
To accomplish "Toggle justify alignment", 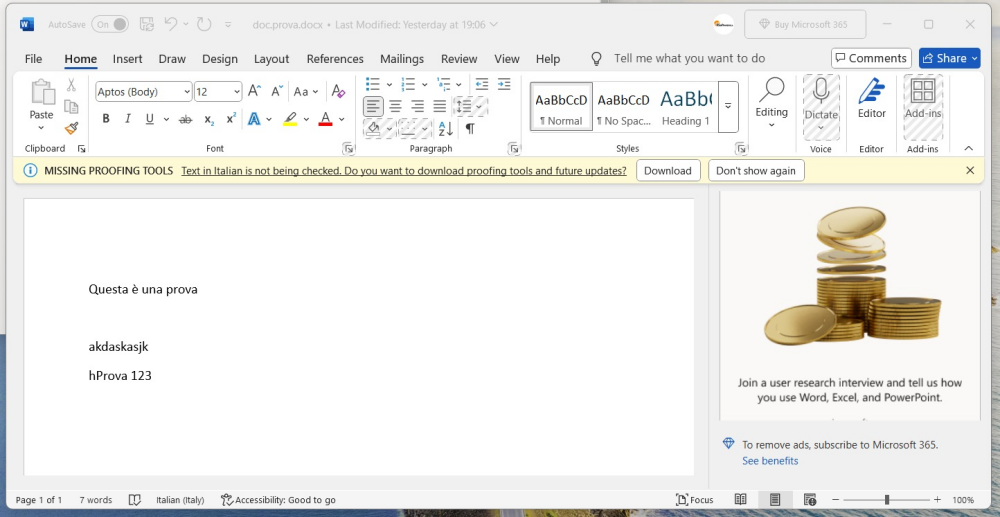I will 440,106.
